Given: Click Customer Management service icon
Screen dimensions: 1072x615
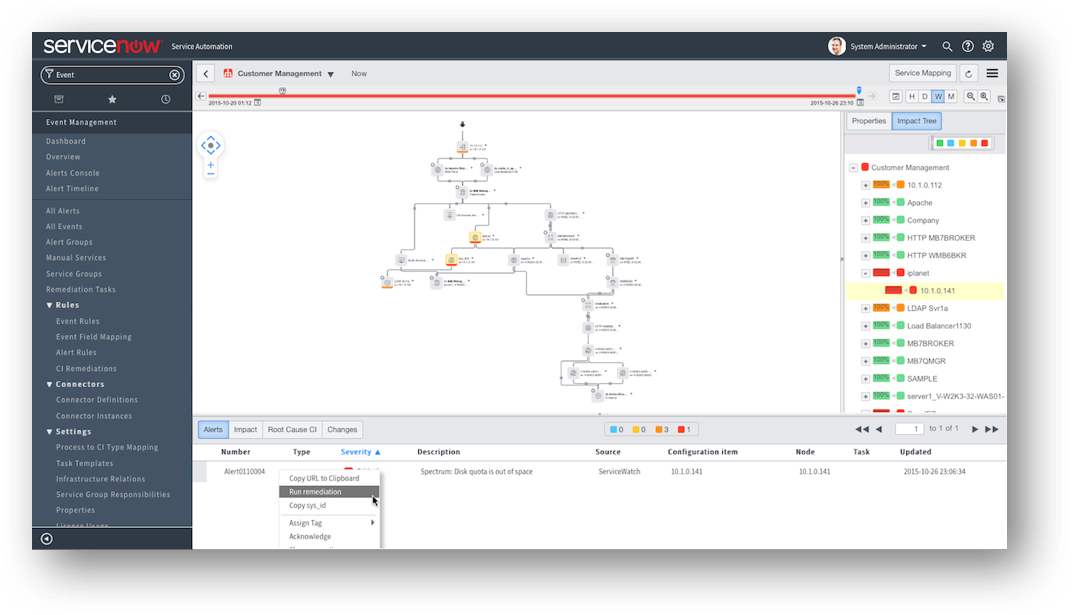Looking at the screenshot, I should pyautogui.click(x=228, y=74).
